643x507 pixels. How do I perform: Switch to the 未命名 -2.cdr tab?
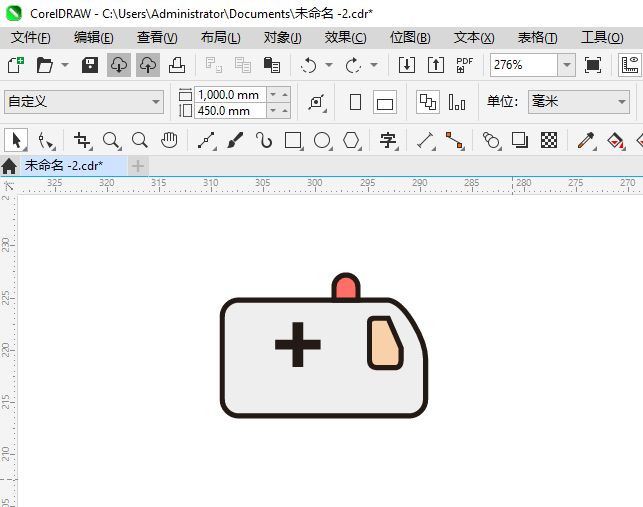pyautogui.click(x=73, y=166)
